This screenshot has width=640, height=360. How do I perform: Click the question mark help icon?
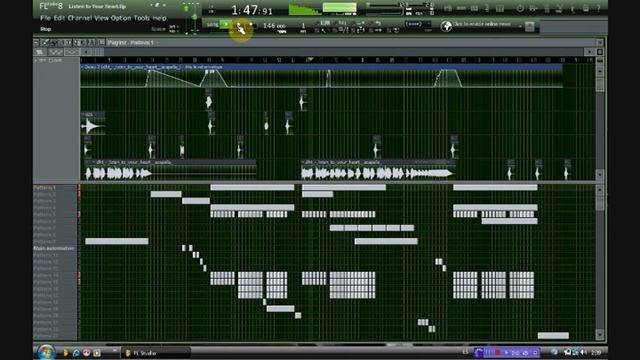(598, 8)
